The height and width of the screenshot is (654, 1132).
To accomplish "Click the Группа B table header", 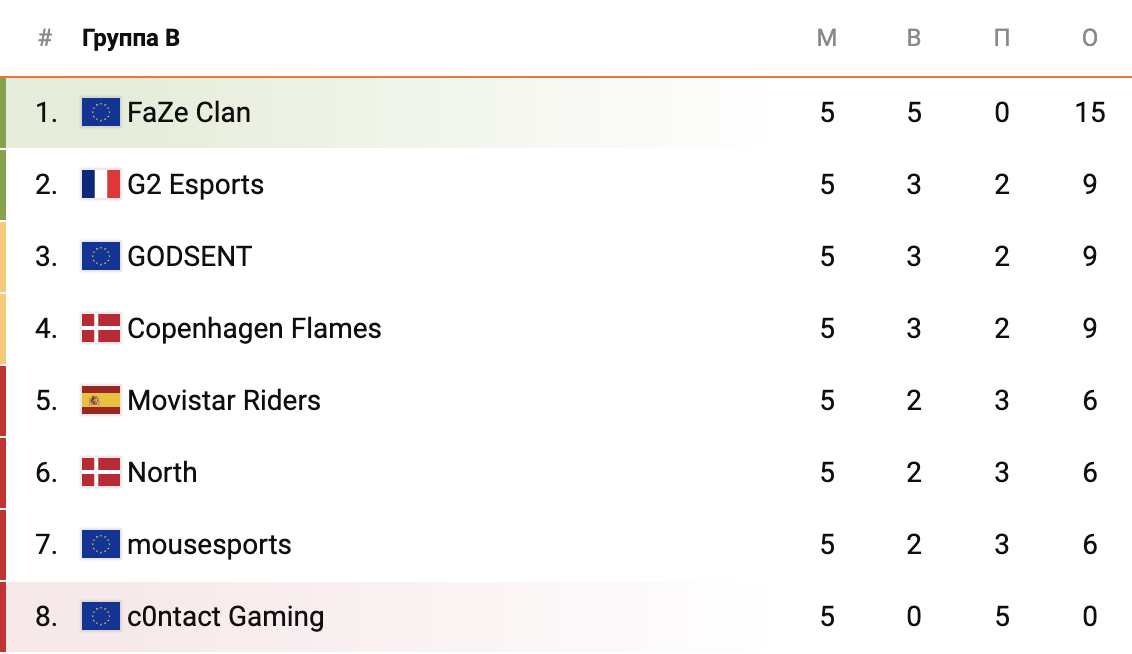I will [131, 39].
